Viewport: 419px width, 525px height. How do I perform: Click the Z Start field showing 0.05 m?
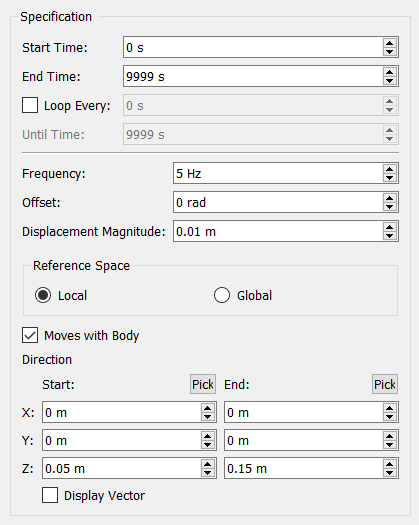pos(122,468)
